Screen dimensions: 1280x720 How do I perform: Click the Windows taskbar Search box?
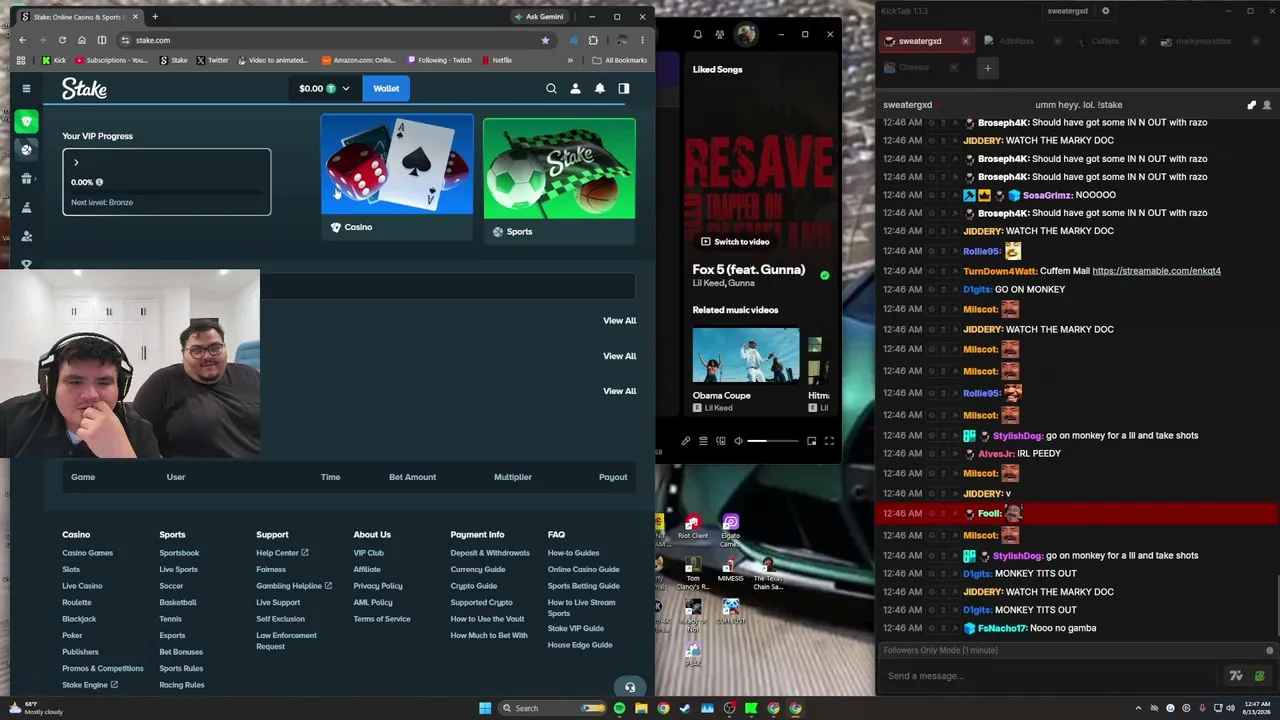[x=553, y=708]
